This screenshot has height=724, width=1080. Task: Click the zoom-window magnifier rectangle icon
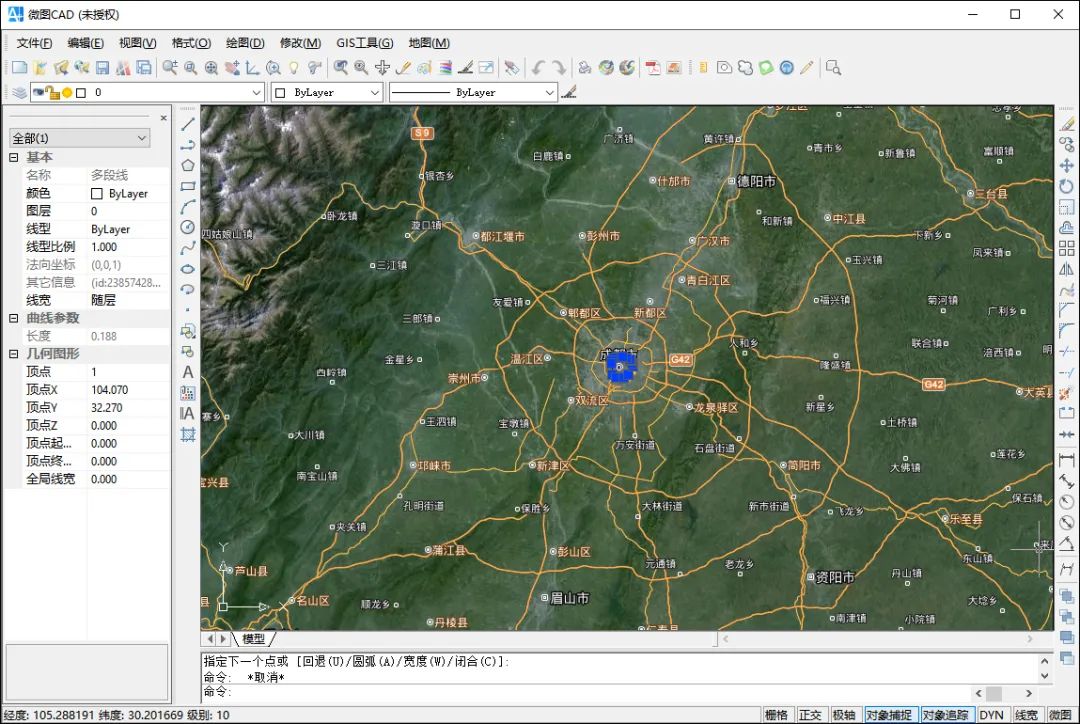[x=833, y=68]
